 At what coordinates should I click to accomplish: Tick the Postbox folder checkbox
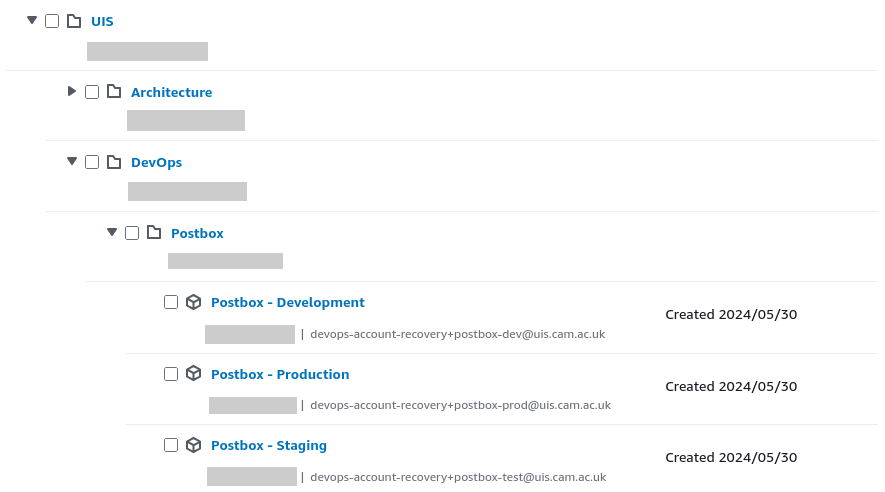pyautogui.click(x=132, y=233)
